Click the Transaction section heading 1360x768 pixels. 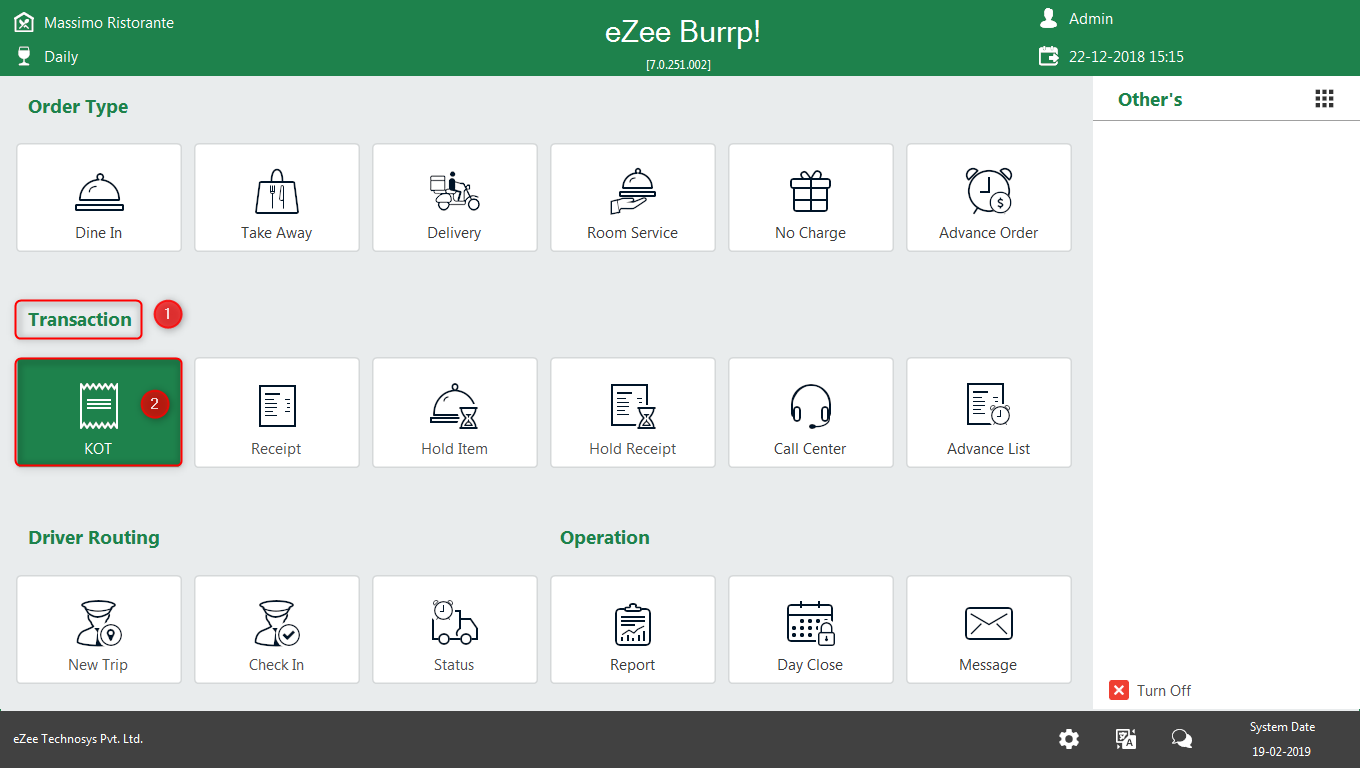(x=80, y=319)
